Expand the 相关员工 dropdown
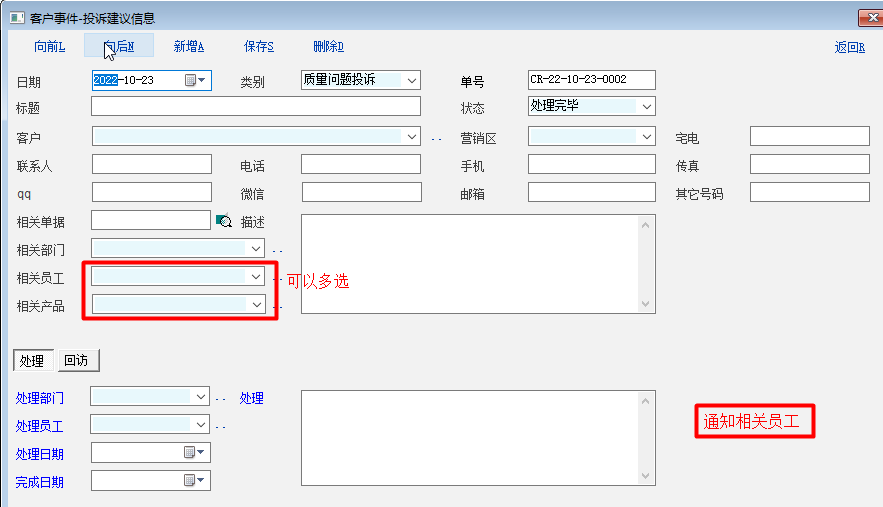Screen dimensions: 883x507 click(256, 276)
